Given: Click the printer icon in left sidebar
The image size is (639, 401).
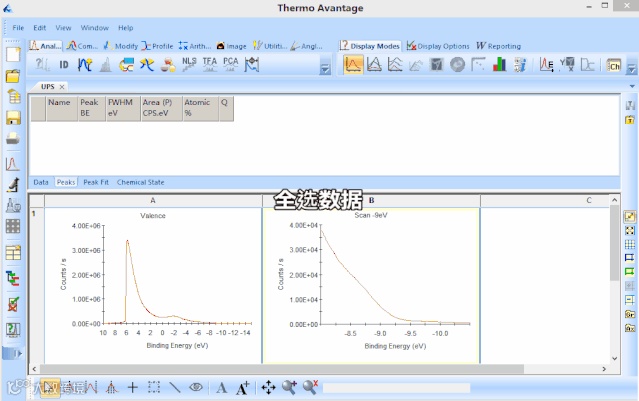Looking at the screenshot, I should (13, 139).
